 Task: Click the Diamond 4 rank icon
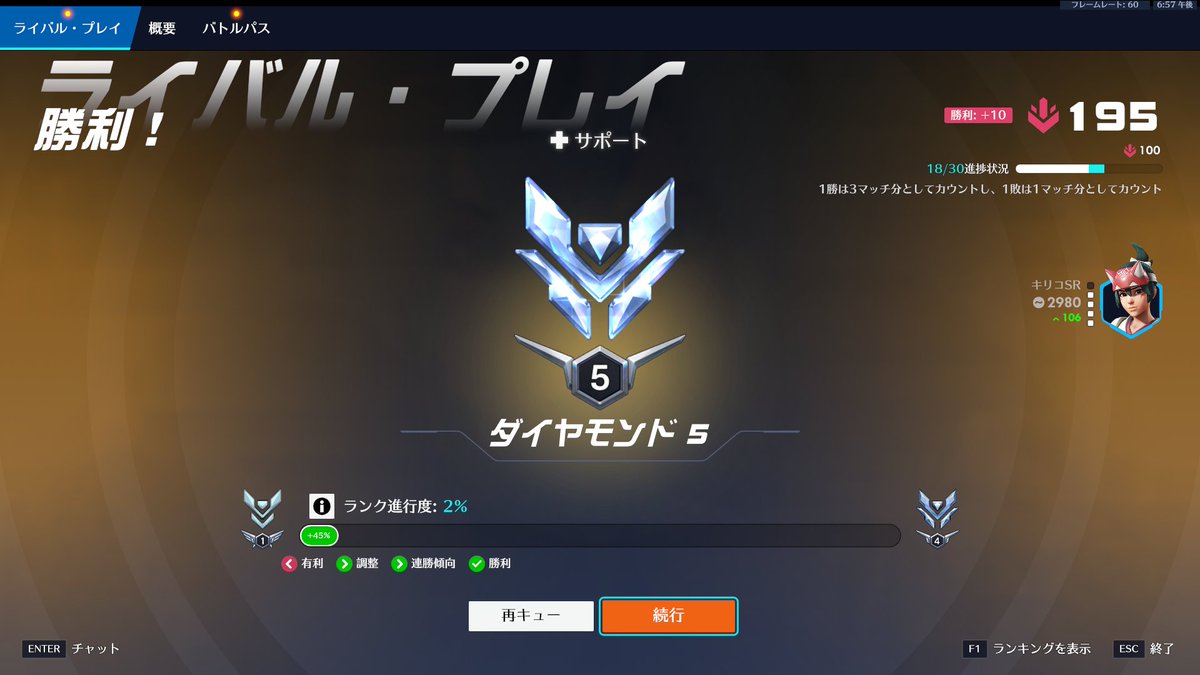(x=937, y=519)
